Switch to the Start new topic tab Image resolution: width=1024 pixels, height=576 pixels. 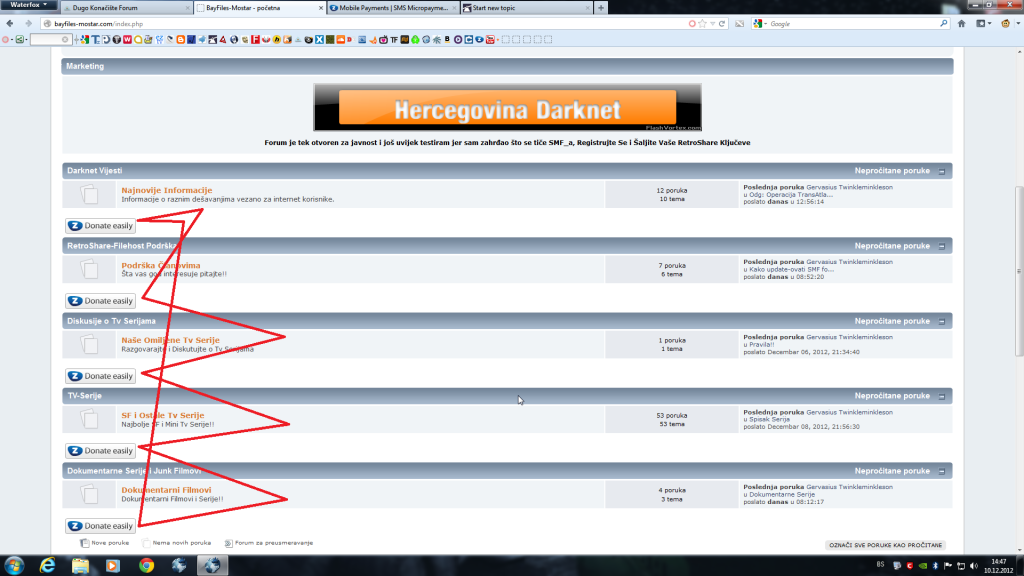[526, 8]
